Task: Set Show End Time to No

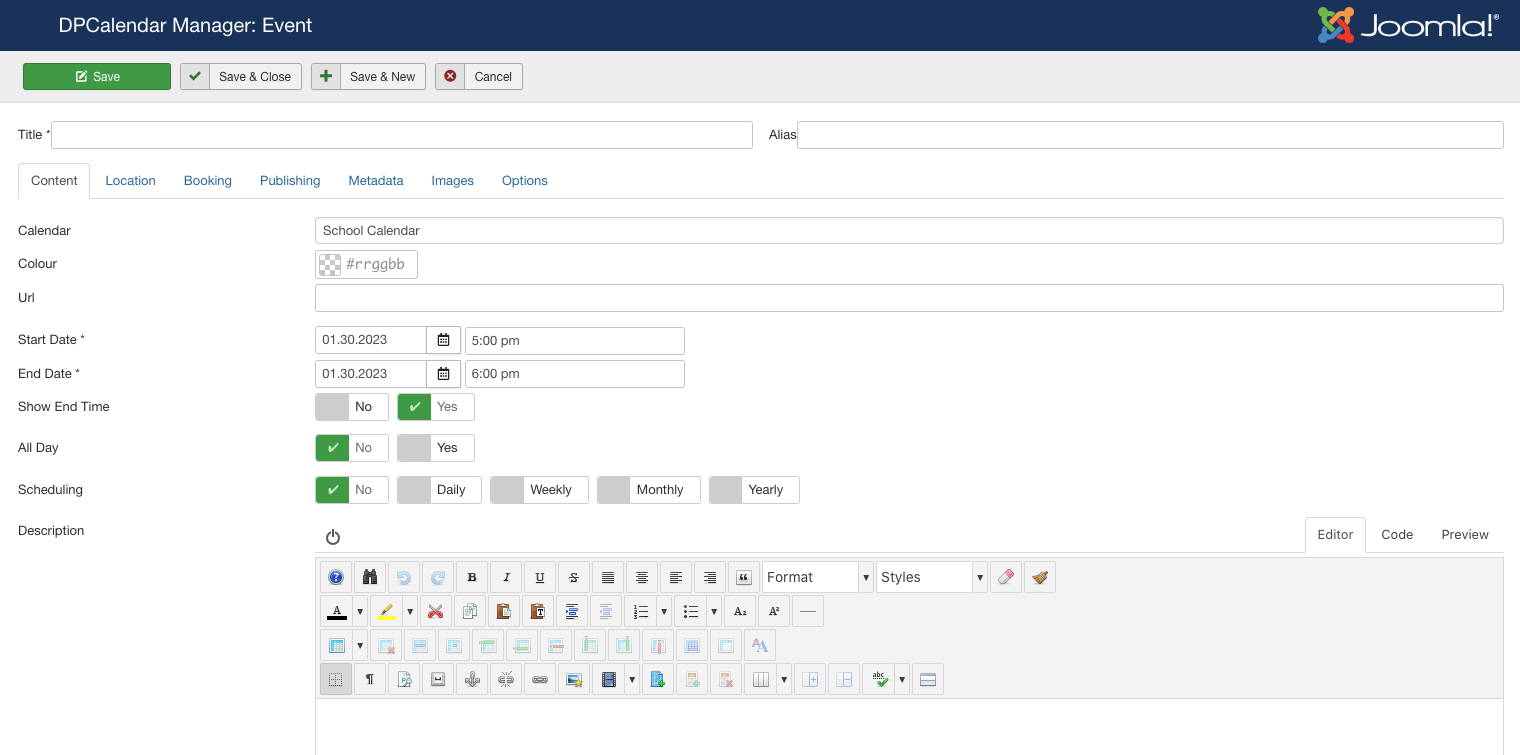Action: (352, 407)
